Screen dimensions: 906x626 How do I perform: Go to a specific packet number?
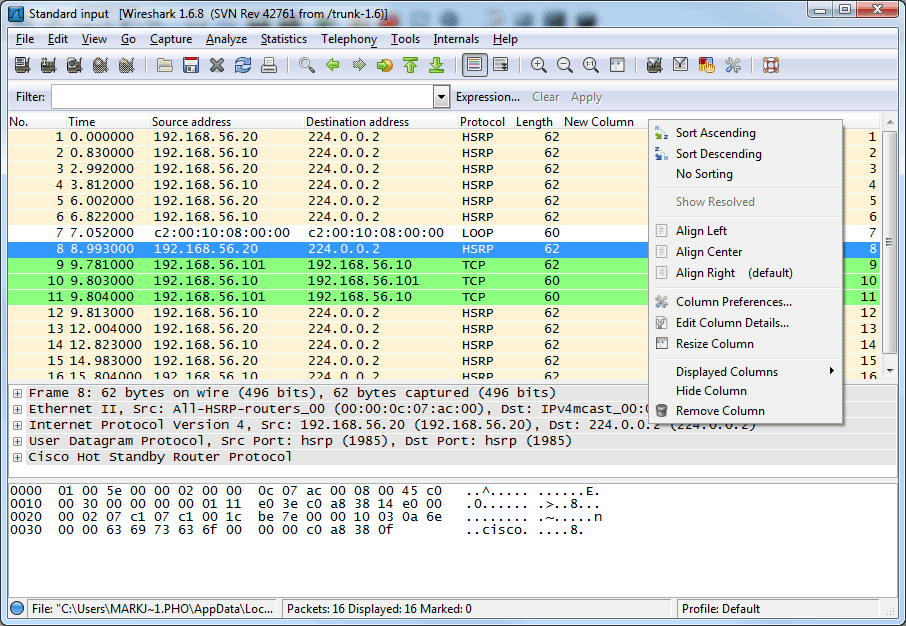coord(385,65)
